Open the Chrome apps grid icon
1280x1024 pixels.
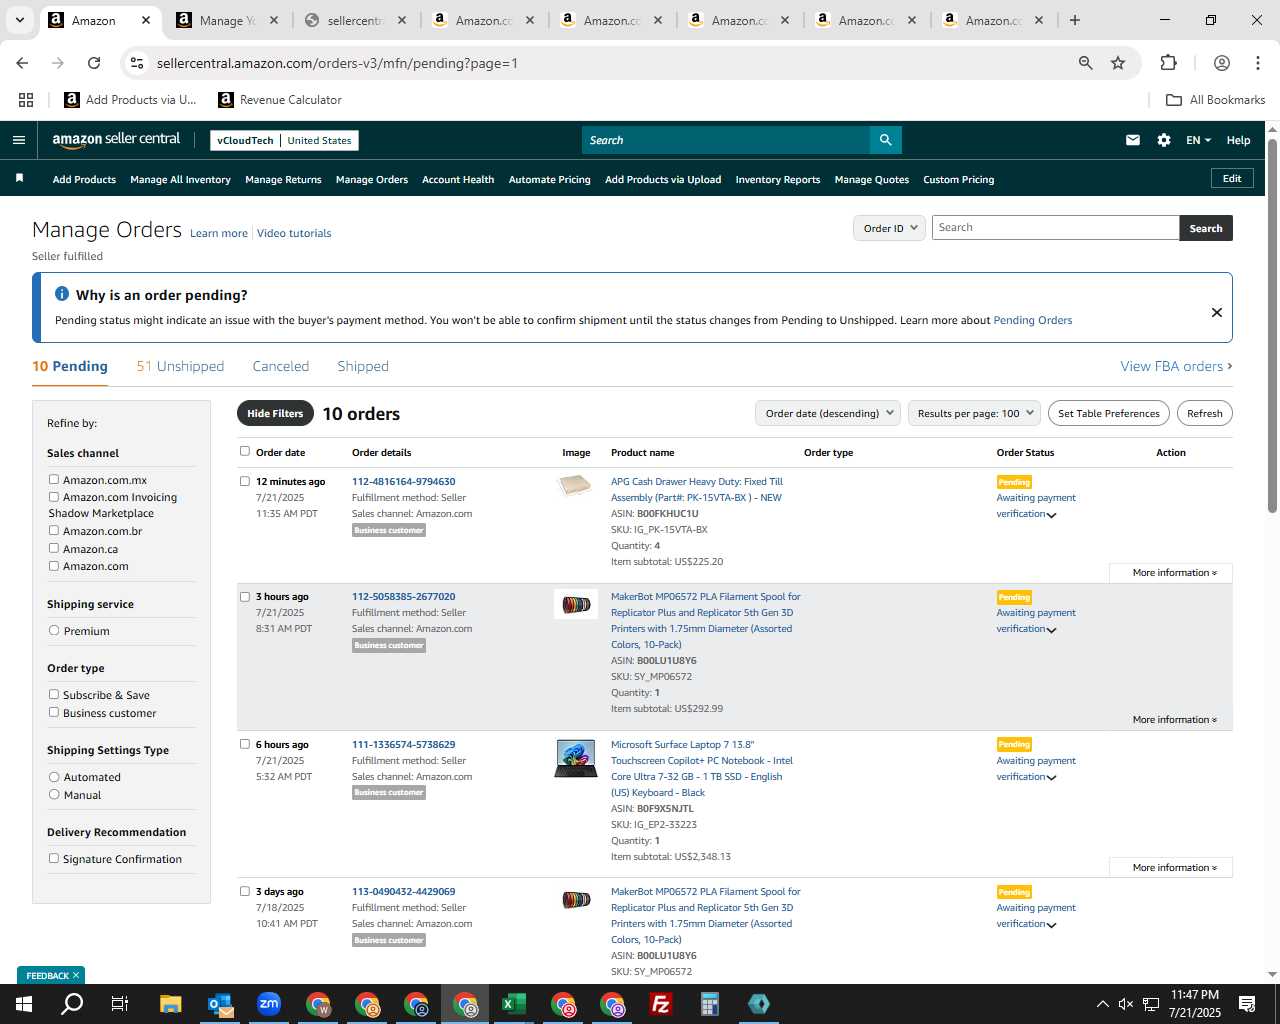[x=26, y=100]
